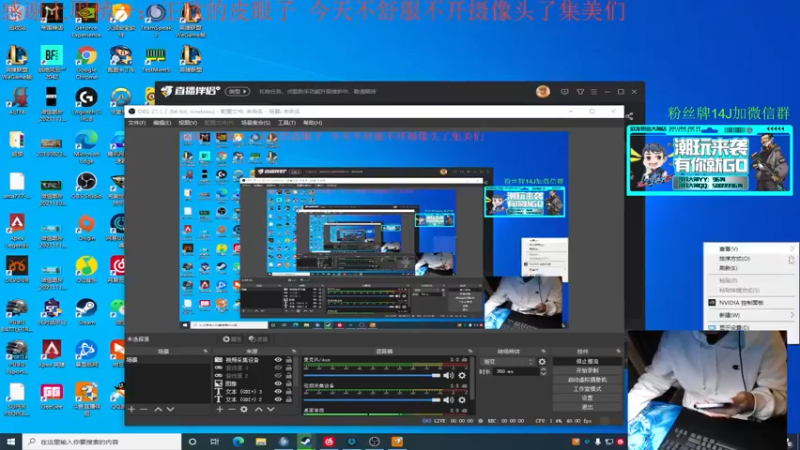This screenshot has height=450, width=800.
Task: Open 编辑(E) menu in OBS
Action: [162, 122]
